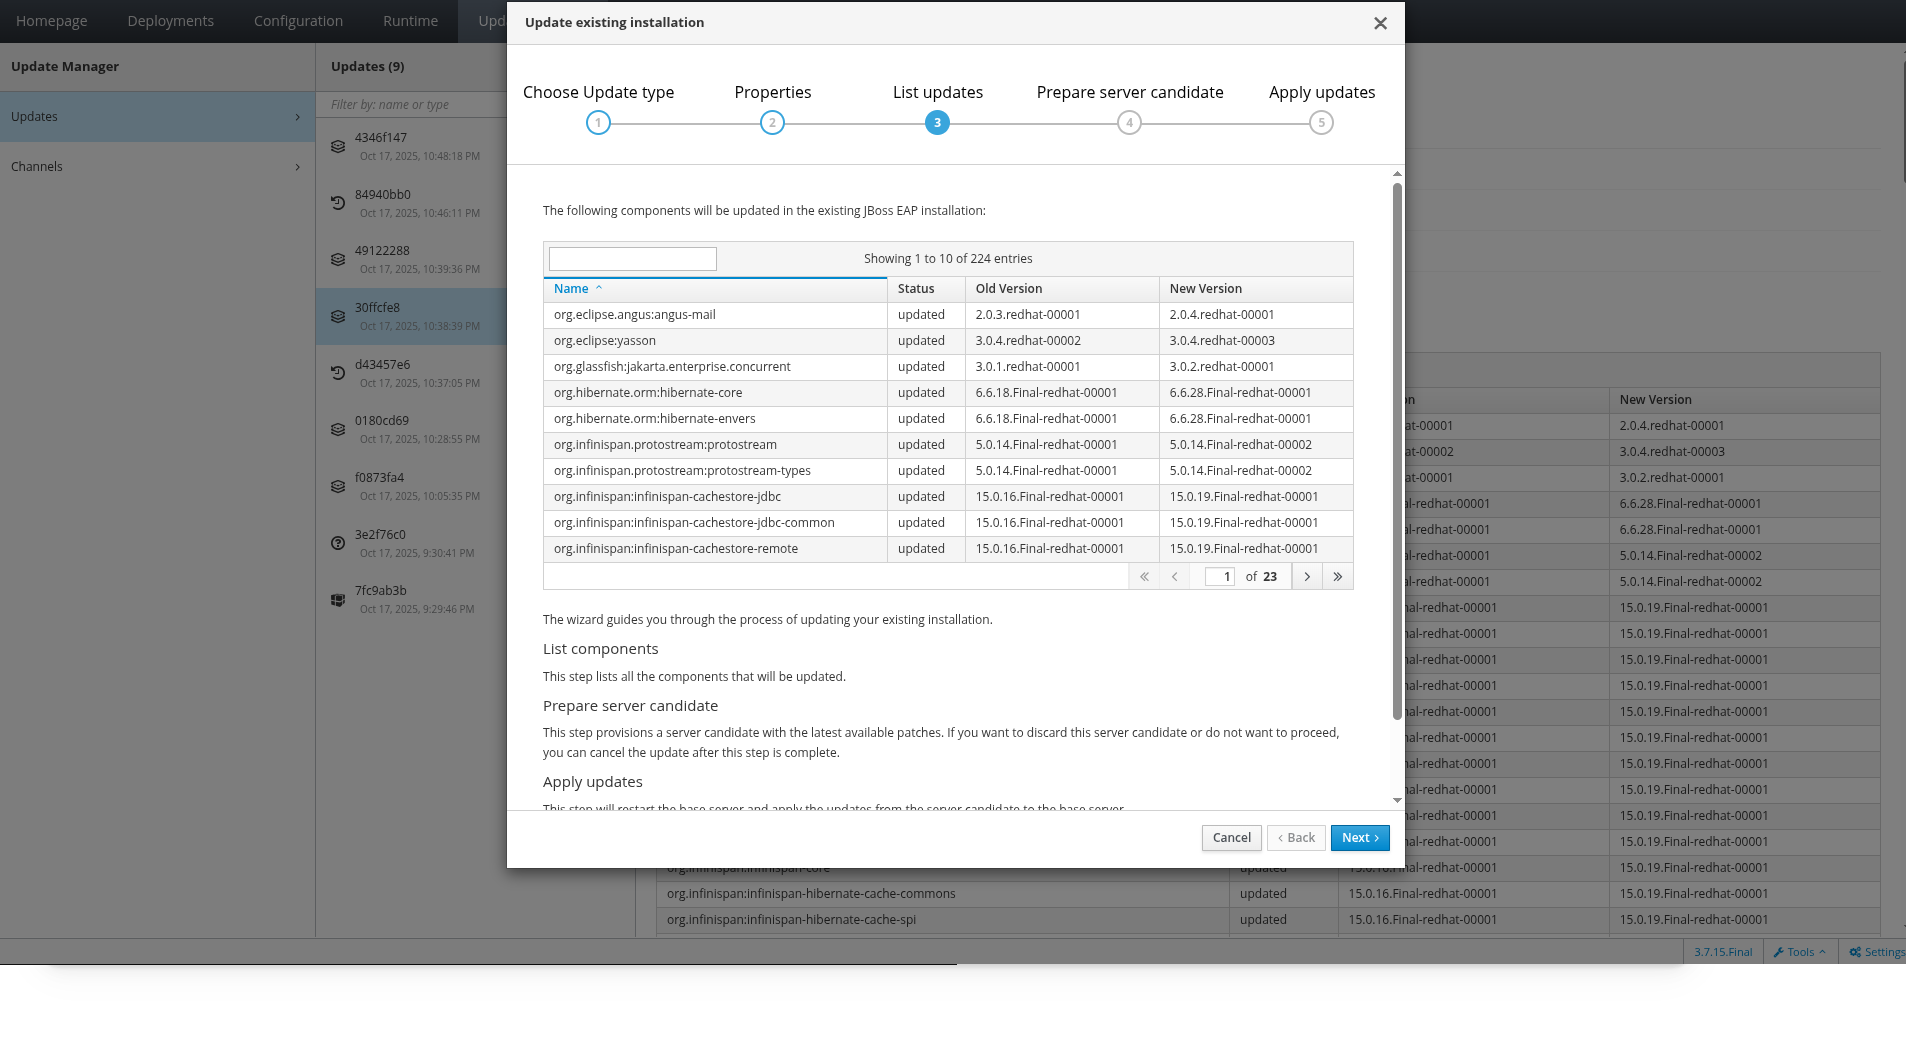Select the org.infinispan:infinispan-cachestore-remote row
The width and height of the screenshot is (1906, 1040).
click(948, 549)
